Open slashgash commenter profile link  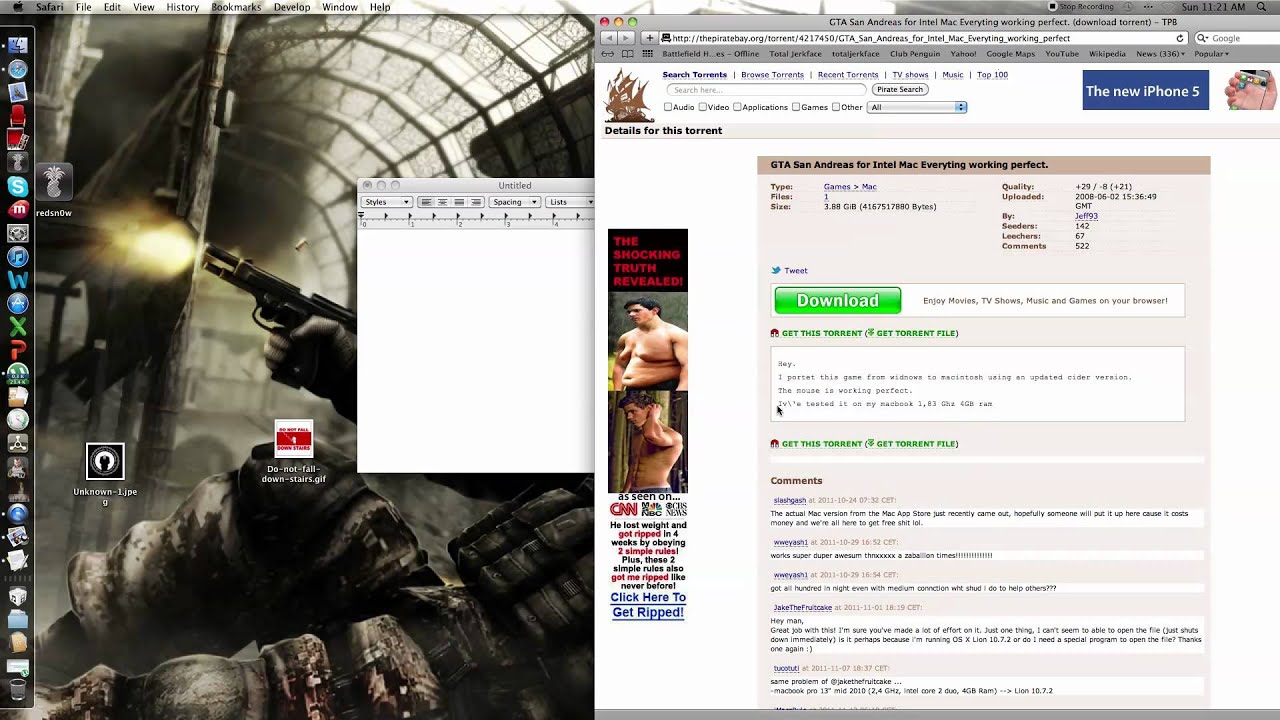point(789,500)
